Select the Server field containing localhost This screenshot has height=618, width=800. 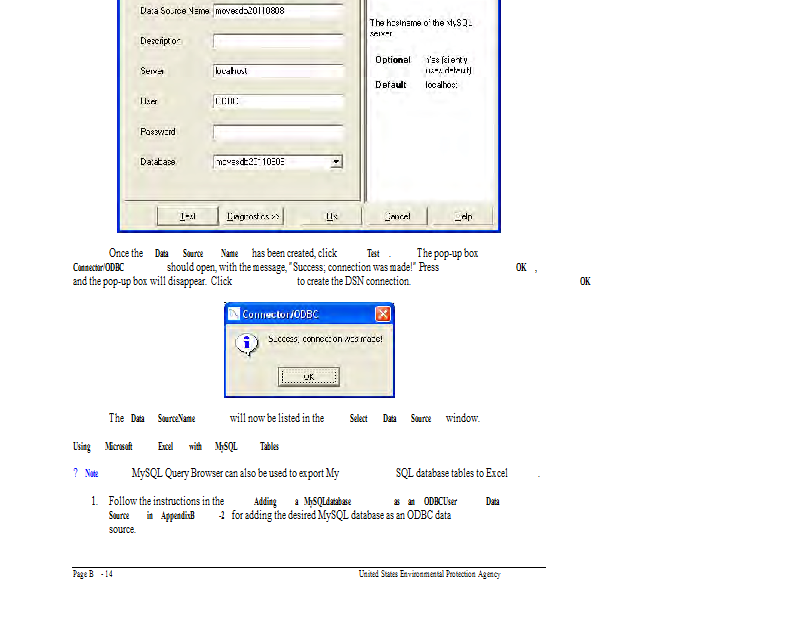[278, 71]
